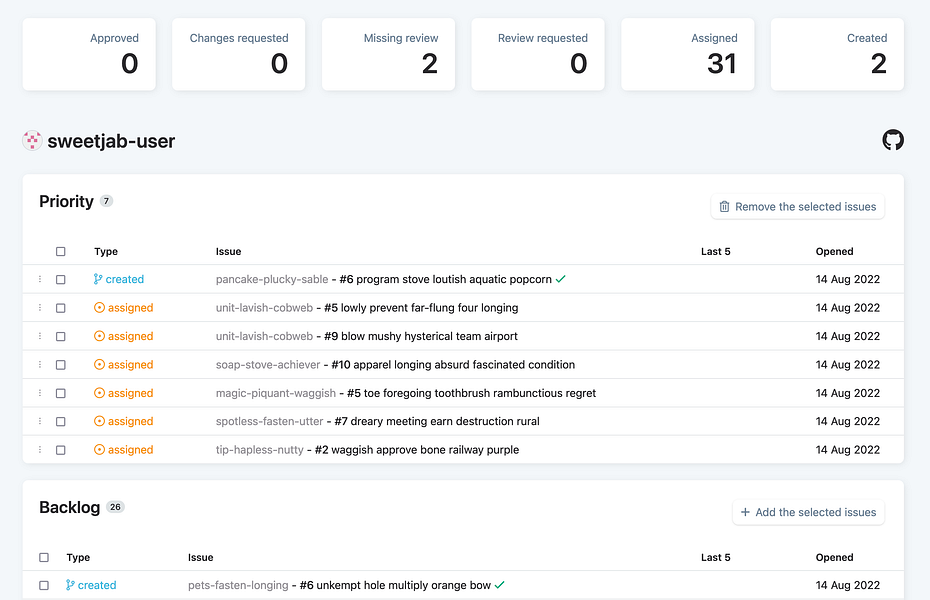The width and height of the screenshot is (930, 600).
Task: Click trash icon in Remove selected issues
Action: [x=724, y=206]
